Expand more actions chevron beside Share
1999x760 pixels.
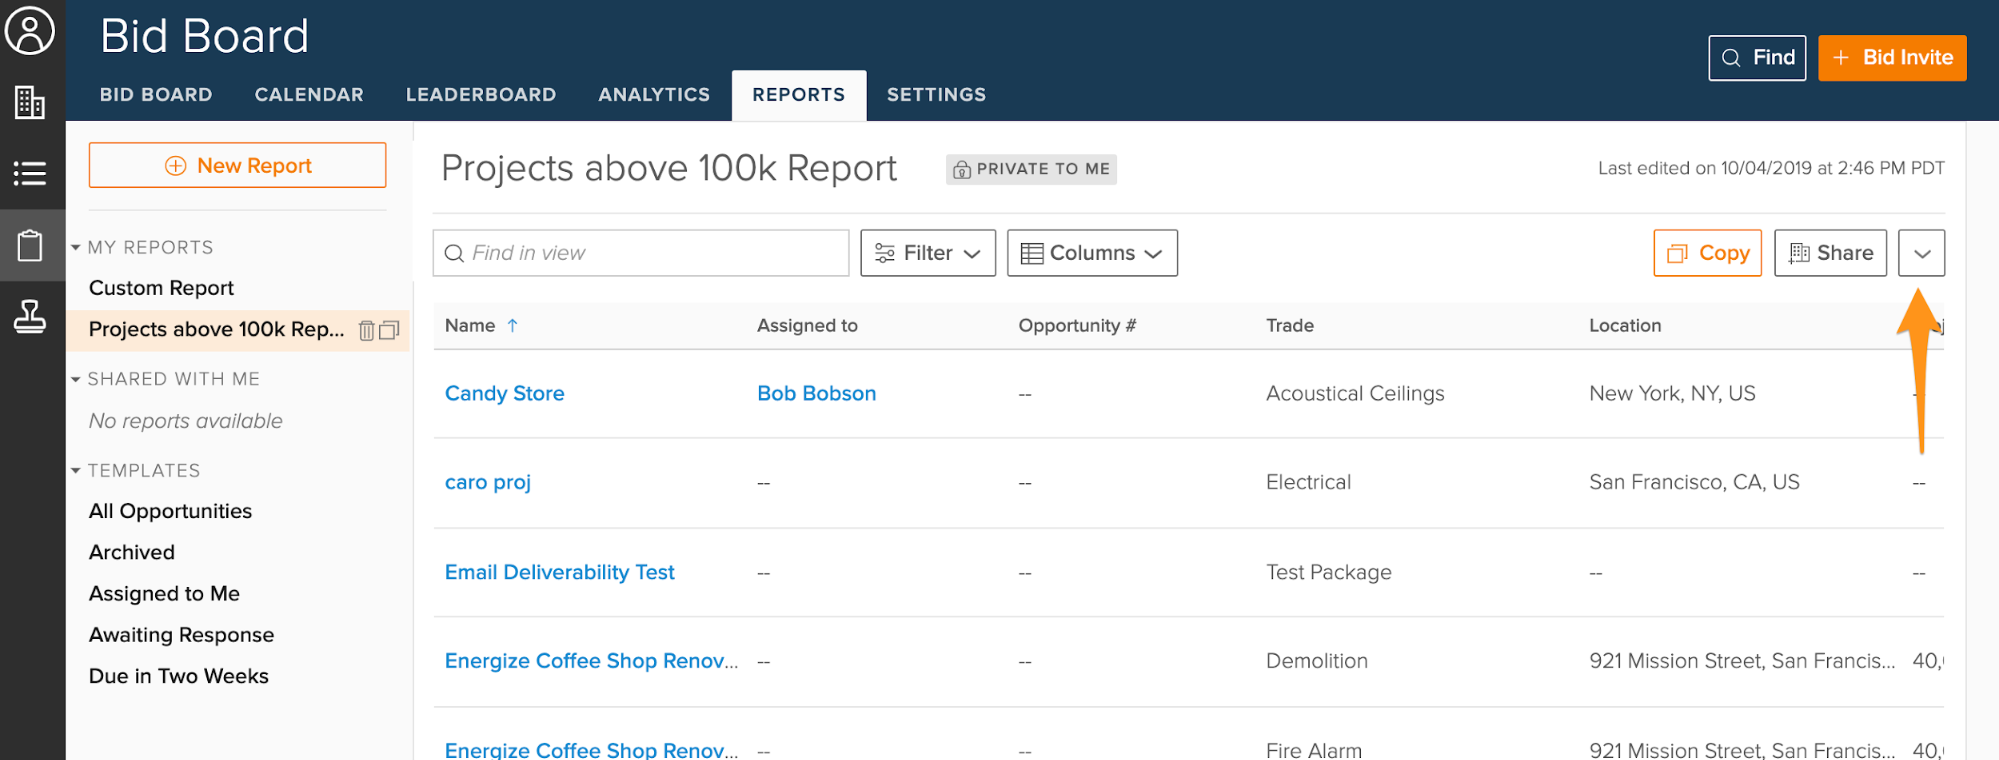tap(1921, 253)
